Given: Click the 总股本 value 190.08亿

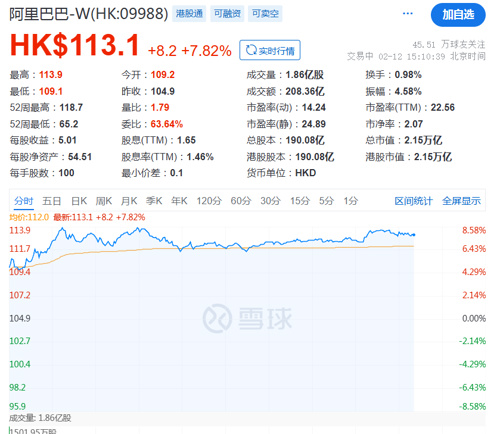Looking at the screenshot, I should (x=305, y=140).
